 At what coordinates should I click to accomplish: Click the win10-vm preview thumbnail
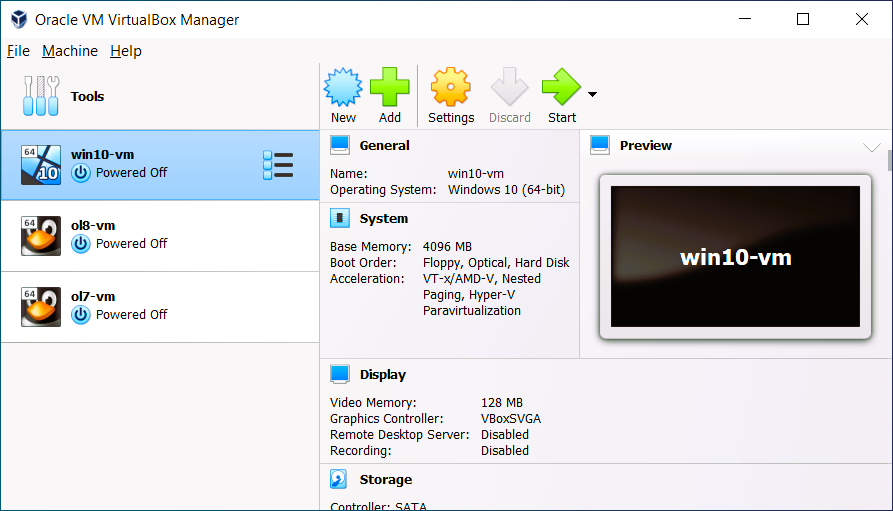735,256
